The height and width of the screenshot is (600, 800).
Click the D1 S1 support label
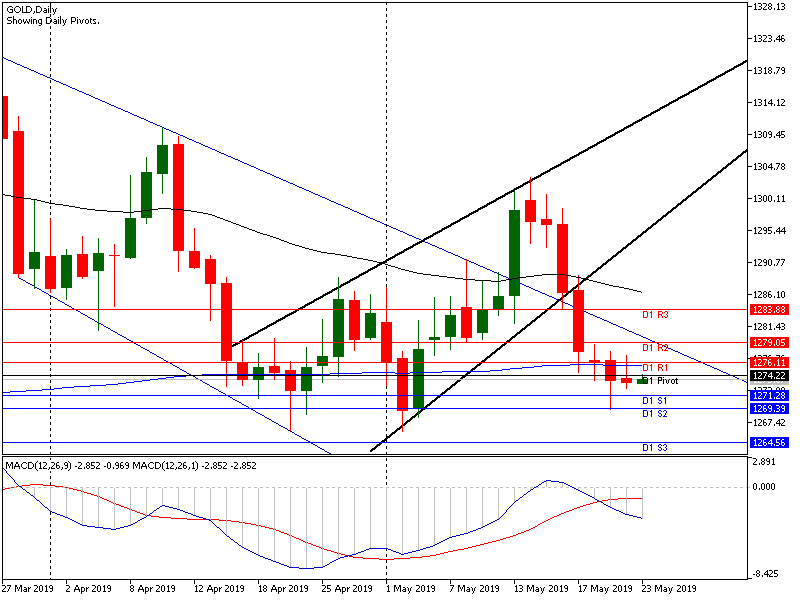(x=655, y=401)
